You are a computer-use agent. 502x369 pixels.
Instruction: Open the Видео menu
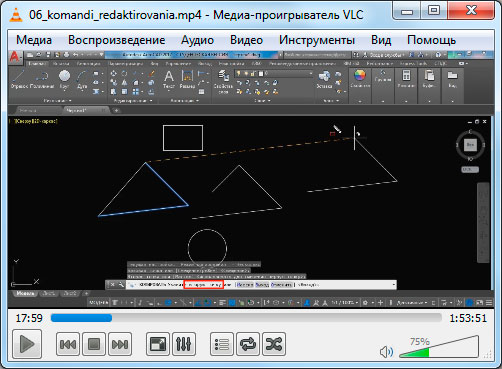click(246, 40)
